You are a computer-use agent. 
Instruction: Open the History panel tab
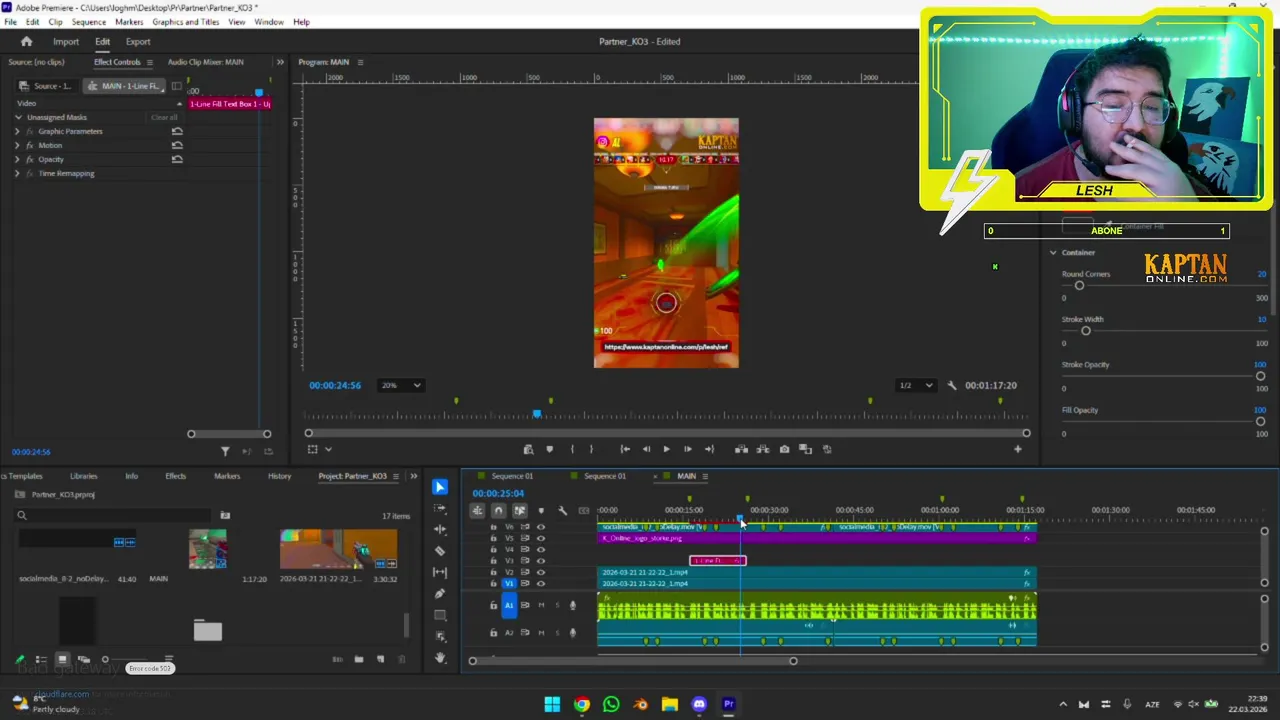click(279, 476)
